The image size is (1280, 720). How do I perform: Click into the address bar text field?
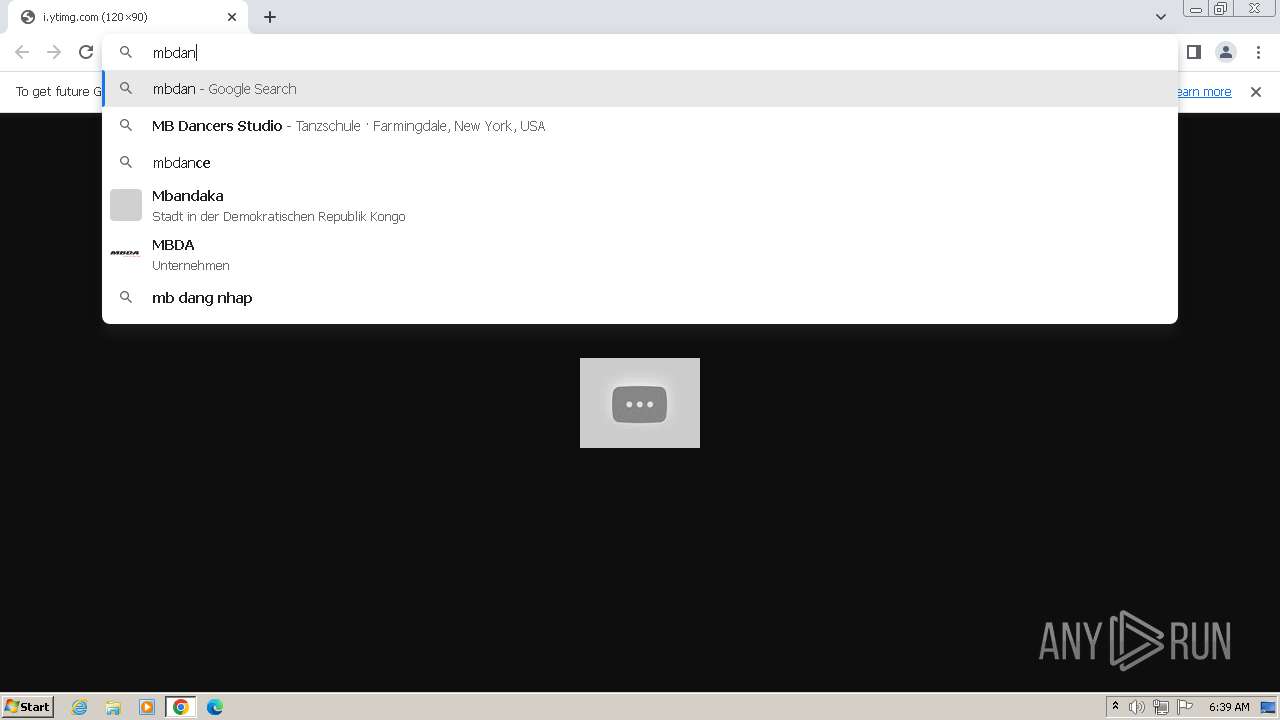(640, 52)
